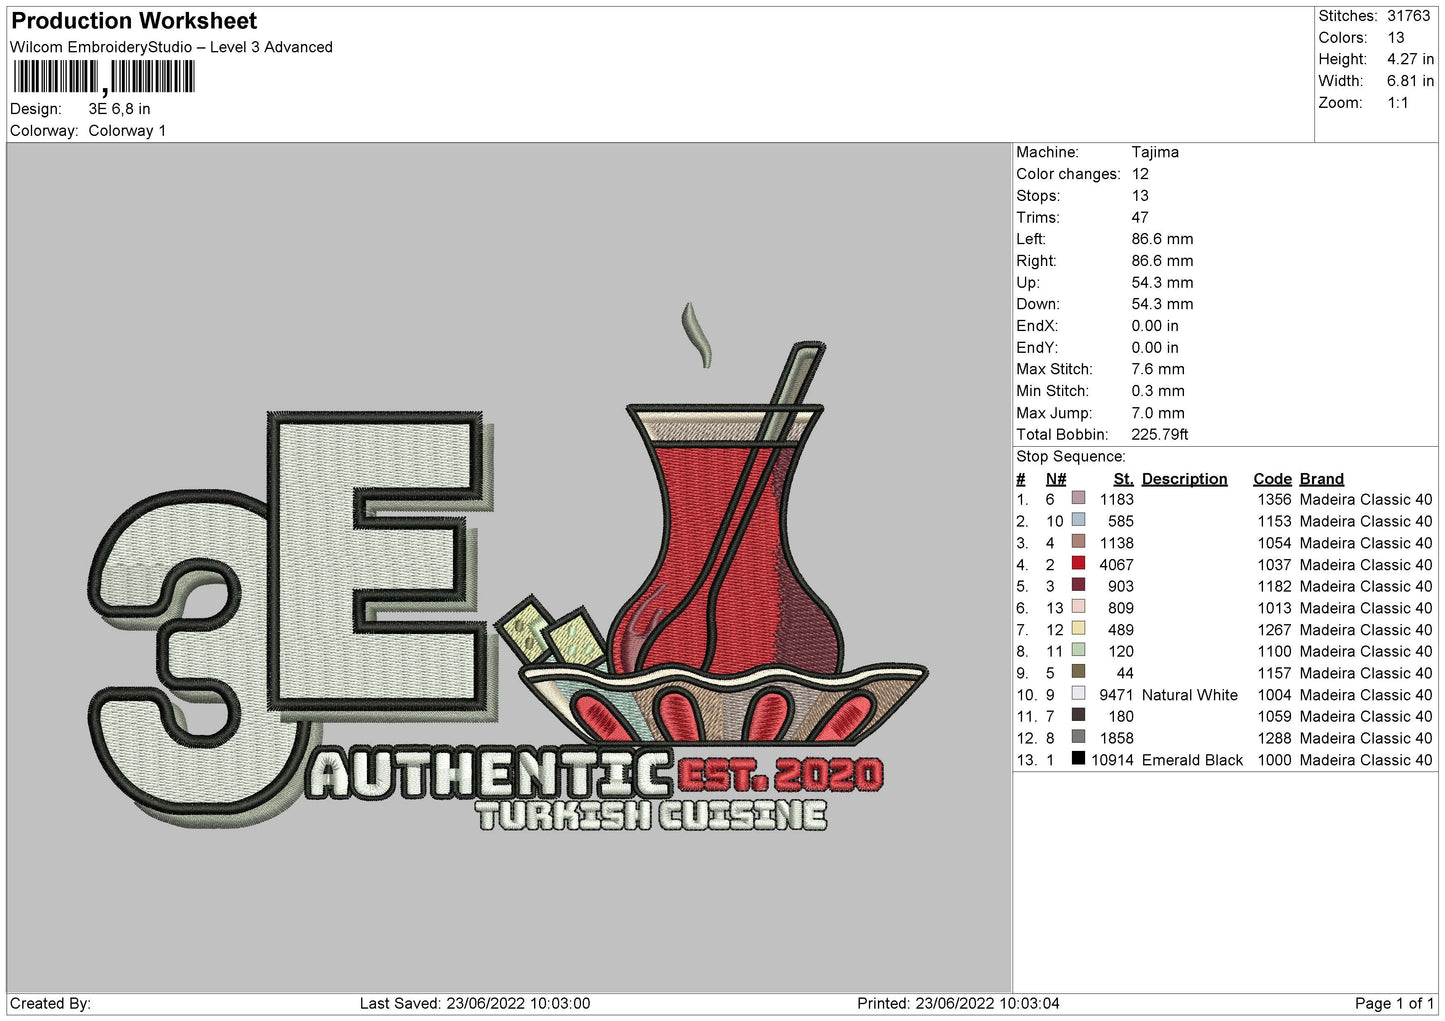Click the light blue swatch for code 1153

1078,520
